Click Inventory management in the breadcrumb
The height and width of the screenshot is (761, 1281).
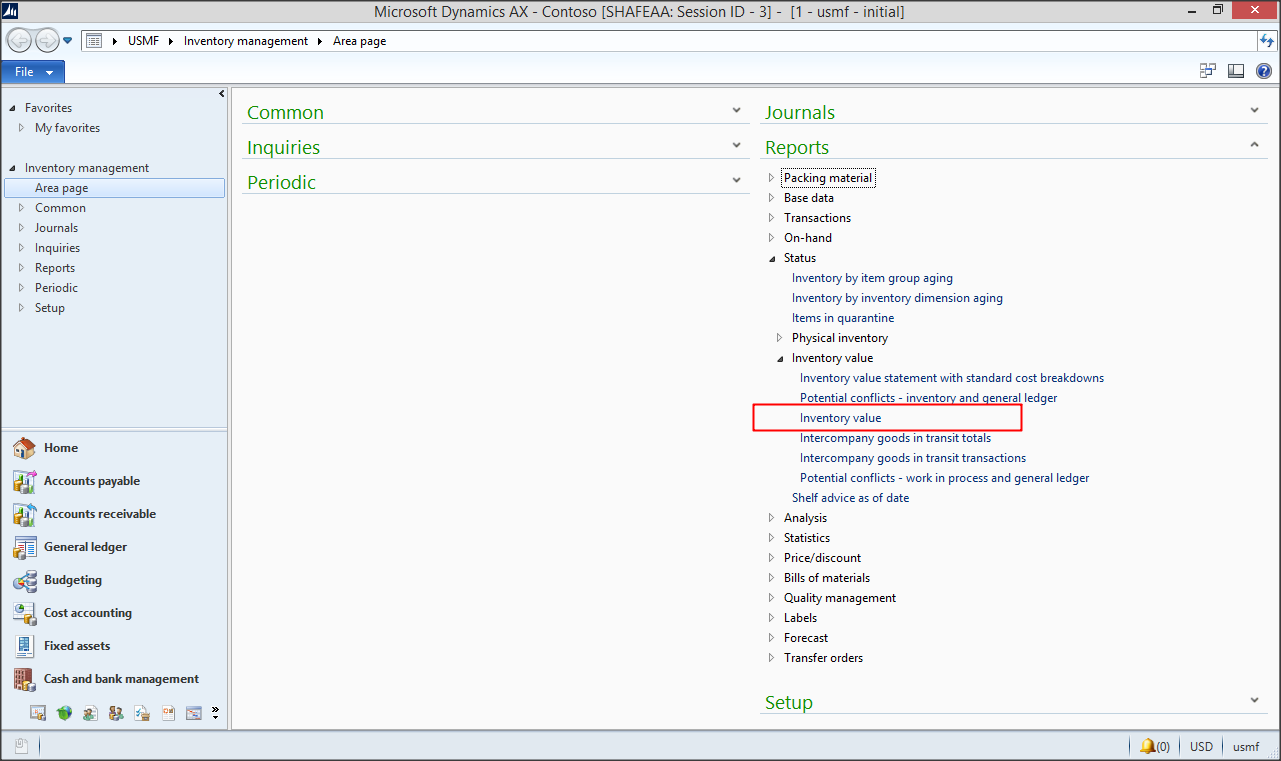pos(246,41)
